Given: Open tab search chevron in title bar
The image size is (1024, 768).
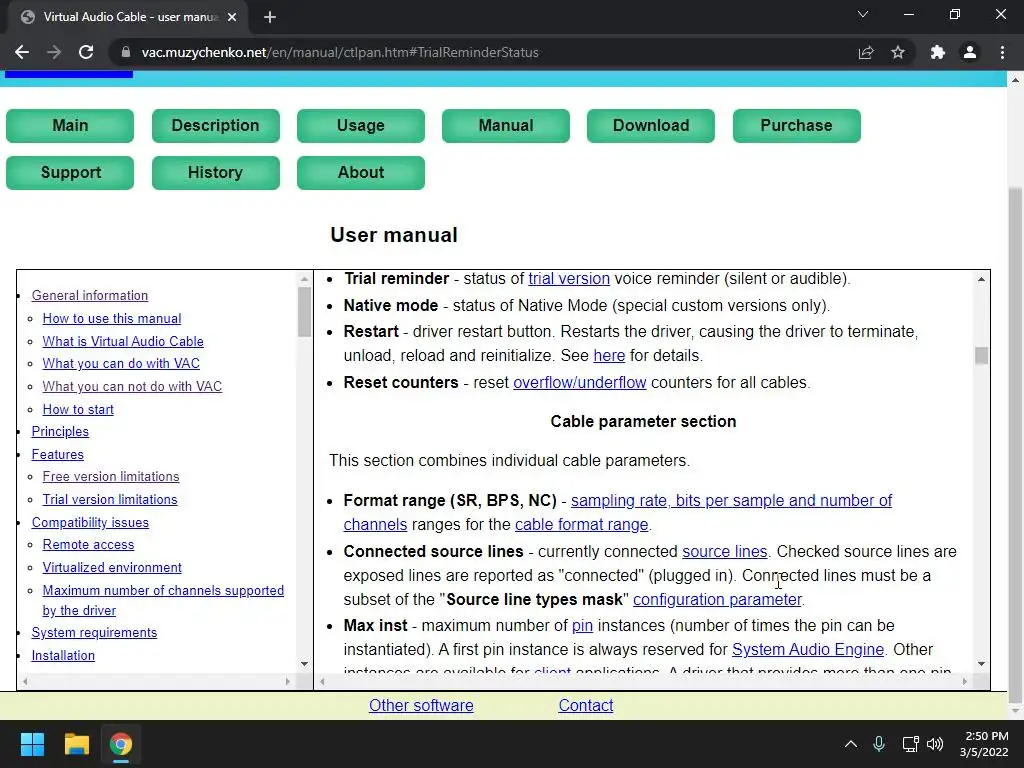Looking at the screenshot, I should pos(863,14).
